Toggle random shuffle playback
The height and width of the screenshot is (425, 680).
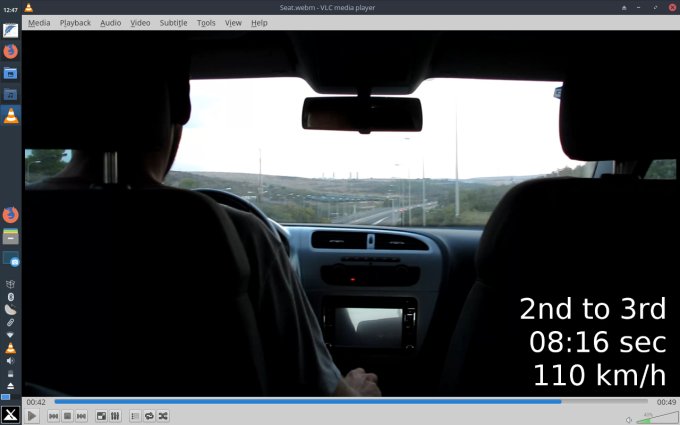pyautogui.click(x=163, y=416)
